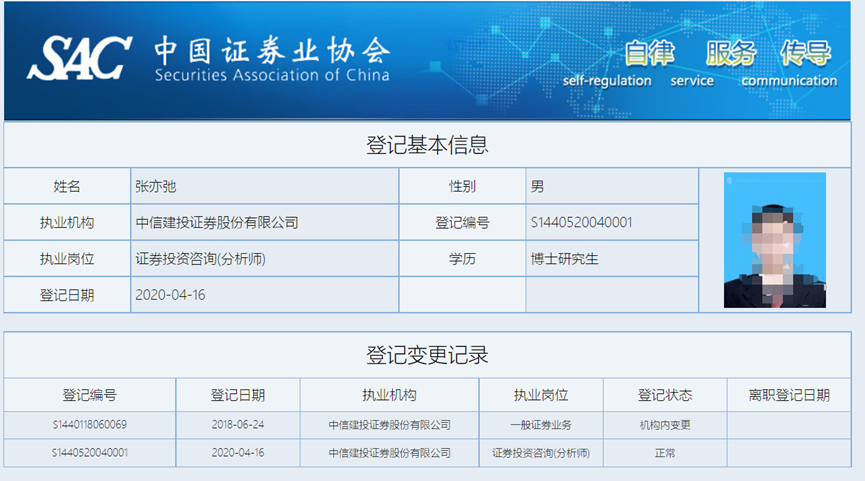Click the 'Securities Association of China' subtitle
The width and height of the screenshot is (865, 481).
point(272,75)
